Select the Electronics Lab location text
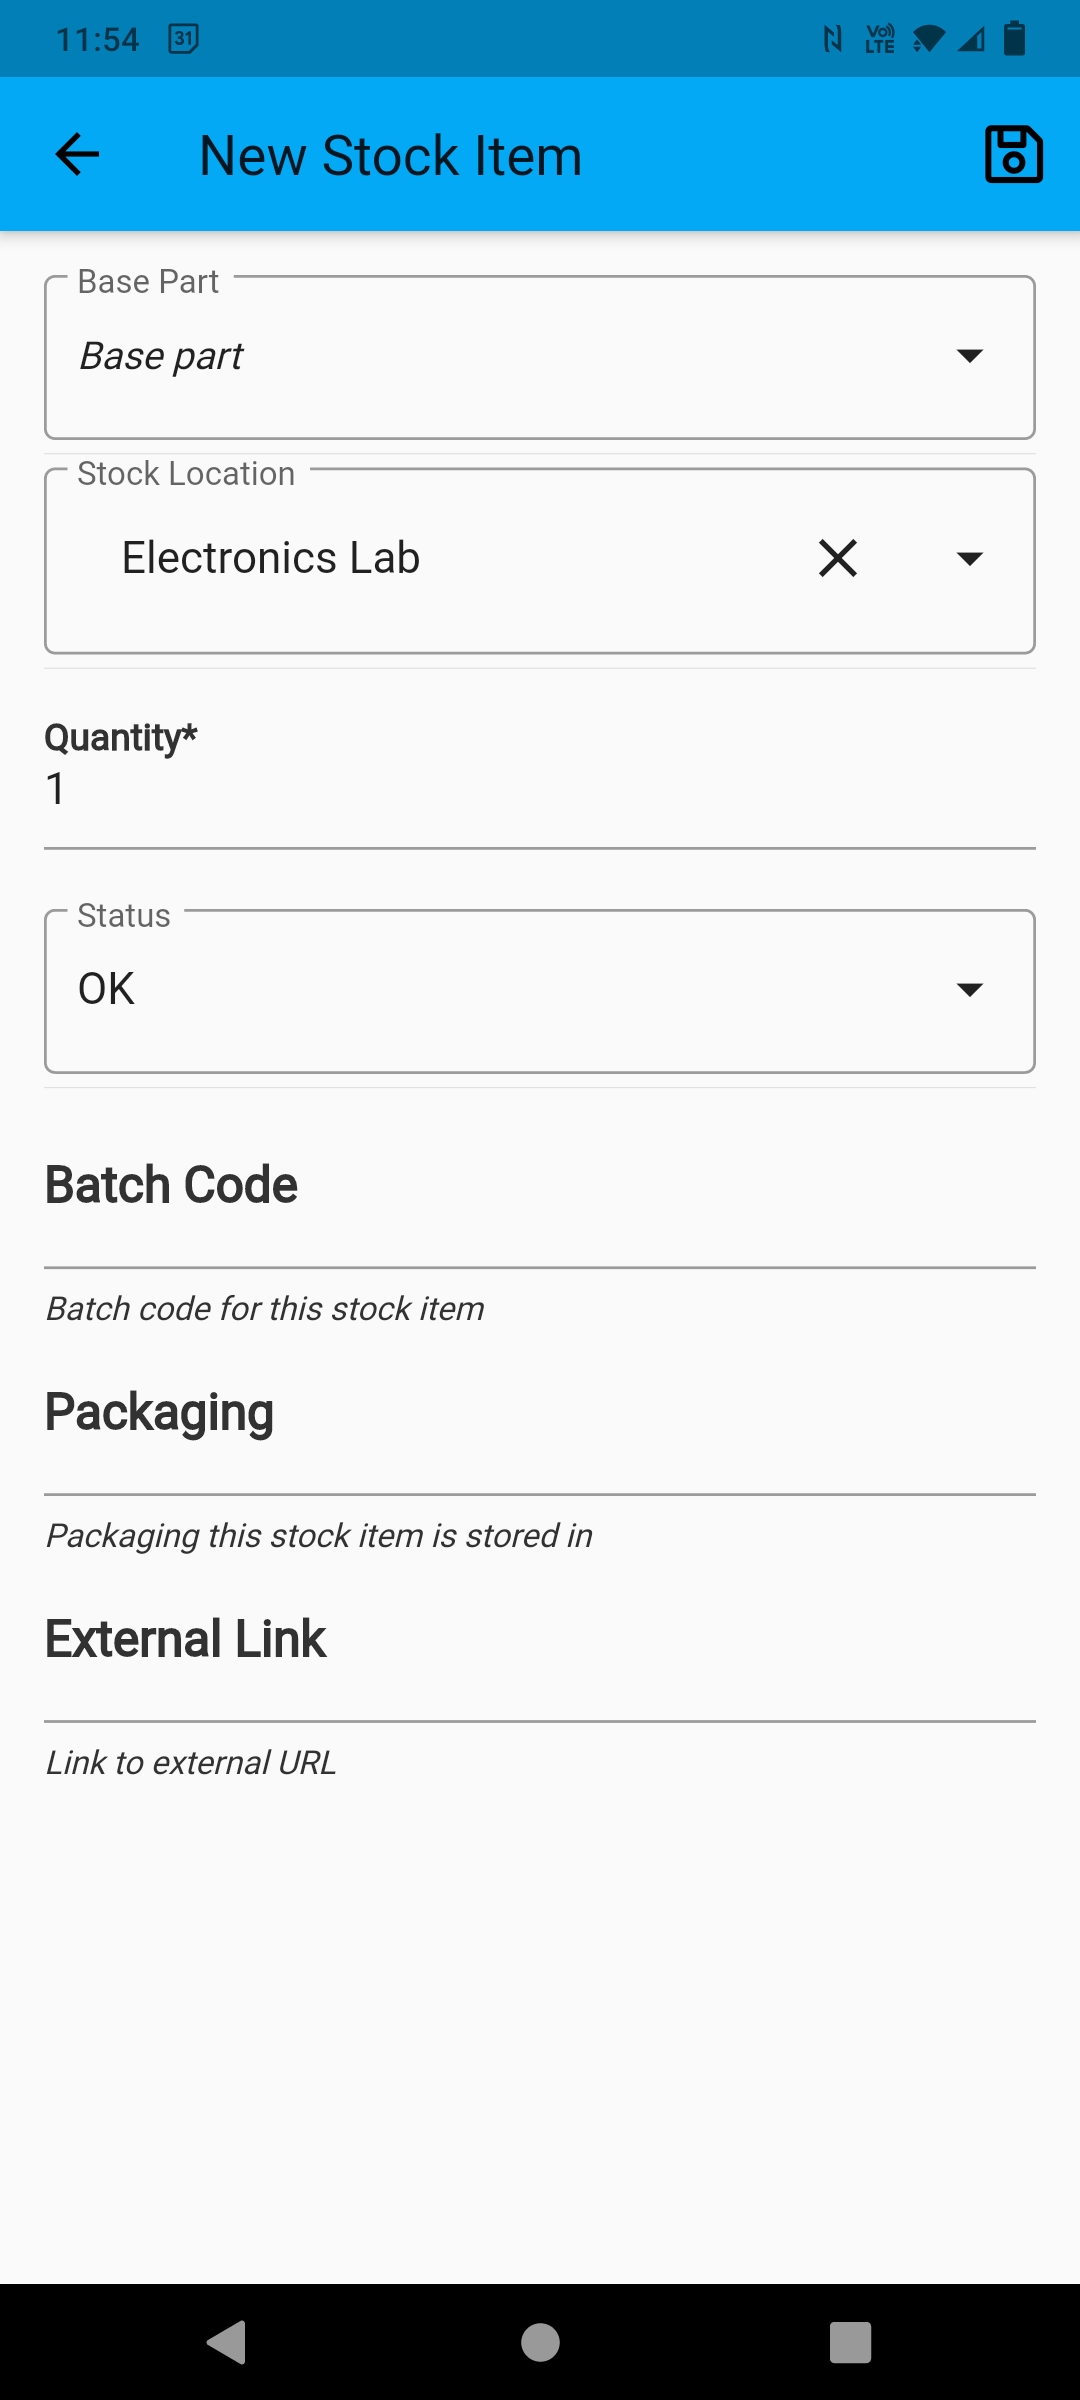This screenshot has width=1080, height=2400. coord(270,558)
